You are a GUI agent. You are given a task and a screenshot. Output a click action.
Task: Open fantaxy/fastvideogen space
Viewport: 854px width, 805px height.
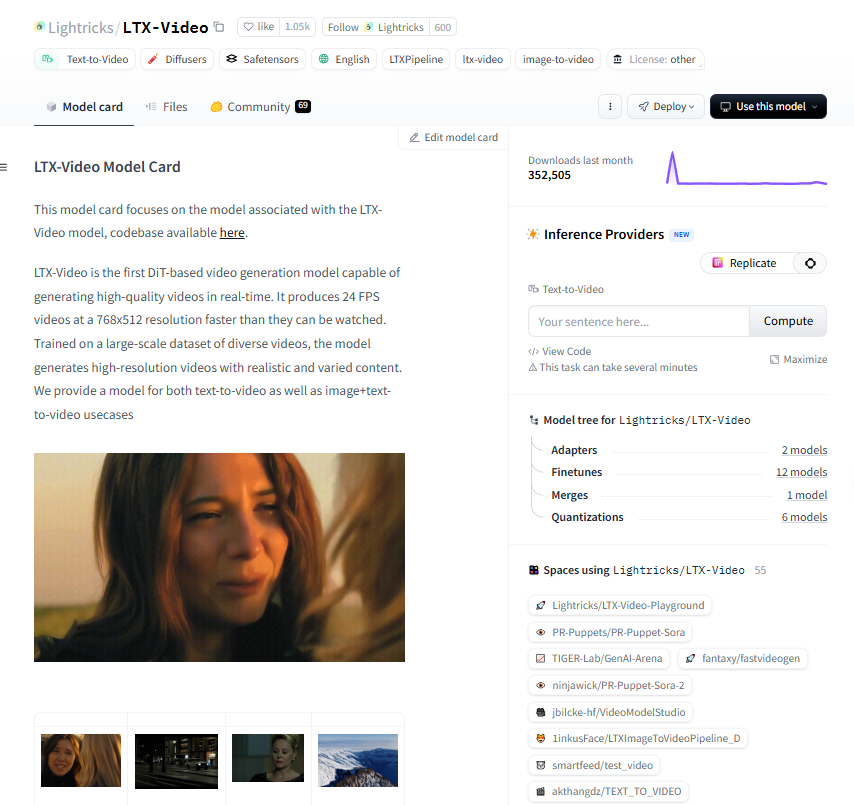[742, 658]
